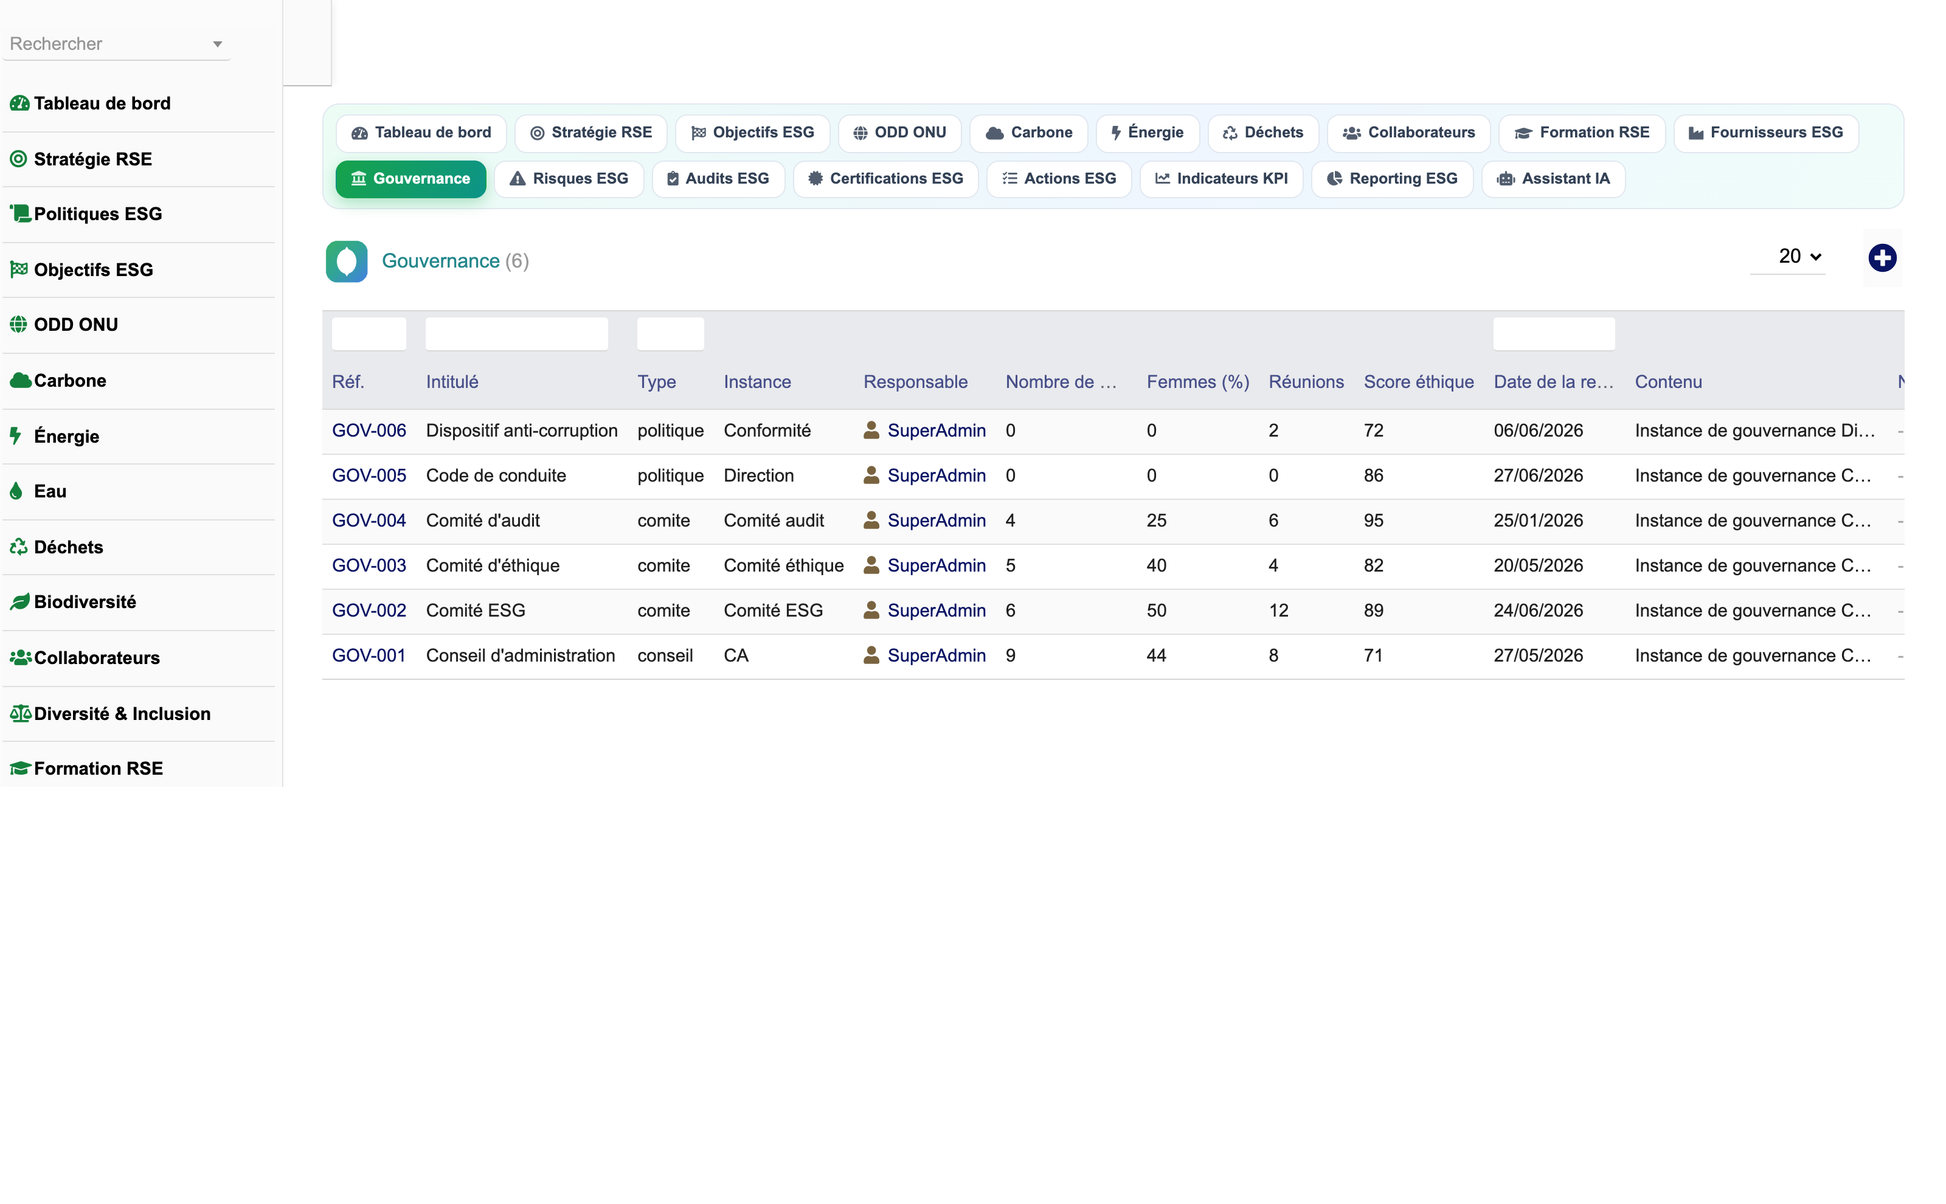Click the Biodiversité sidebar leaf icon
Viewport: 1946px width, 1204px height.
tap(19, 602)
